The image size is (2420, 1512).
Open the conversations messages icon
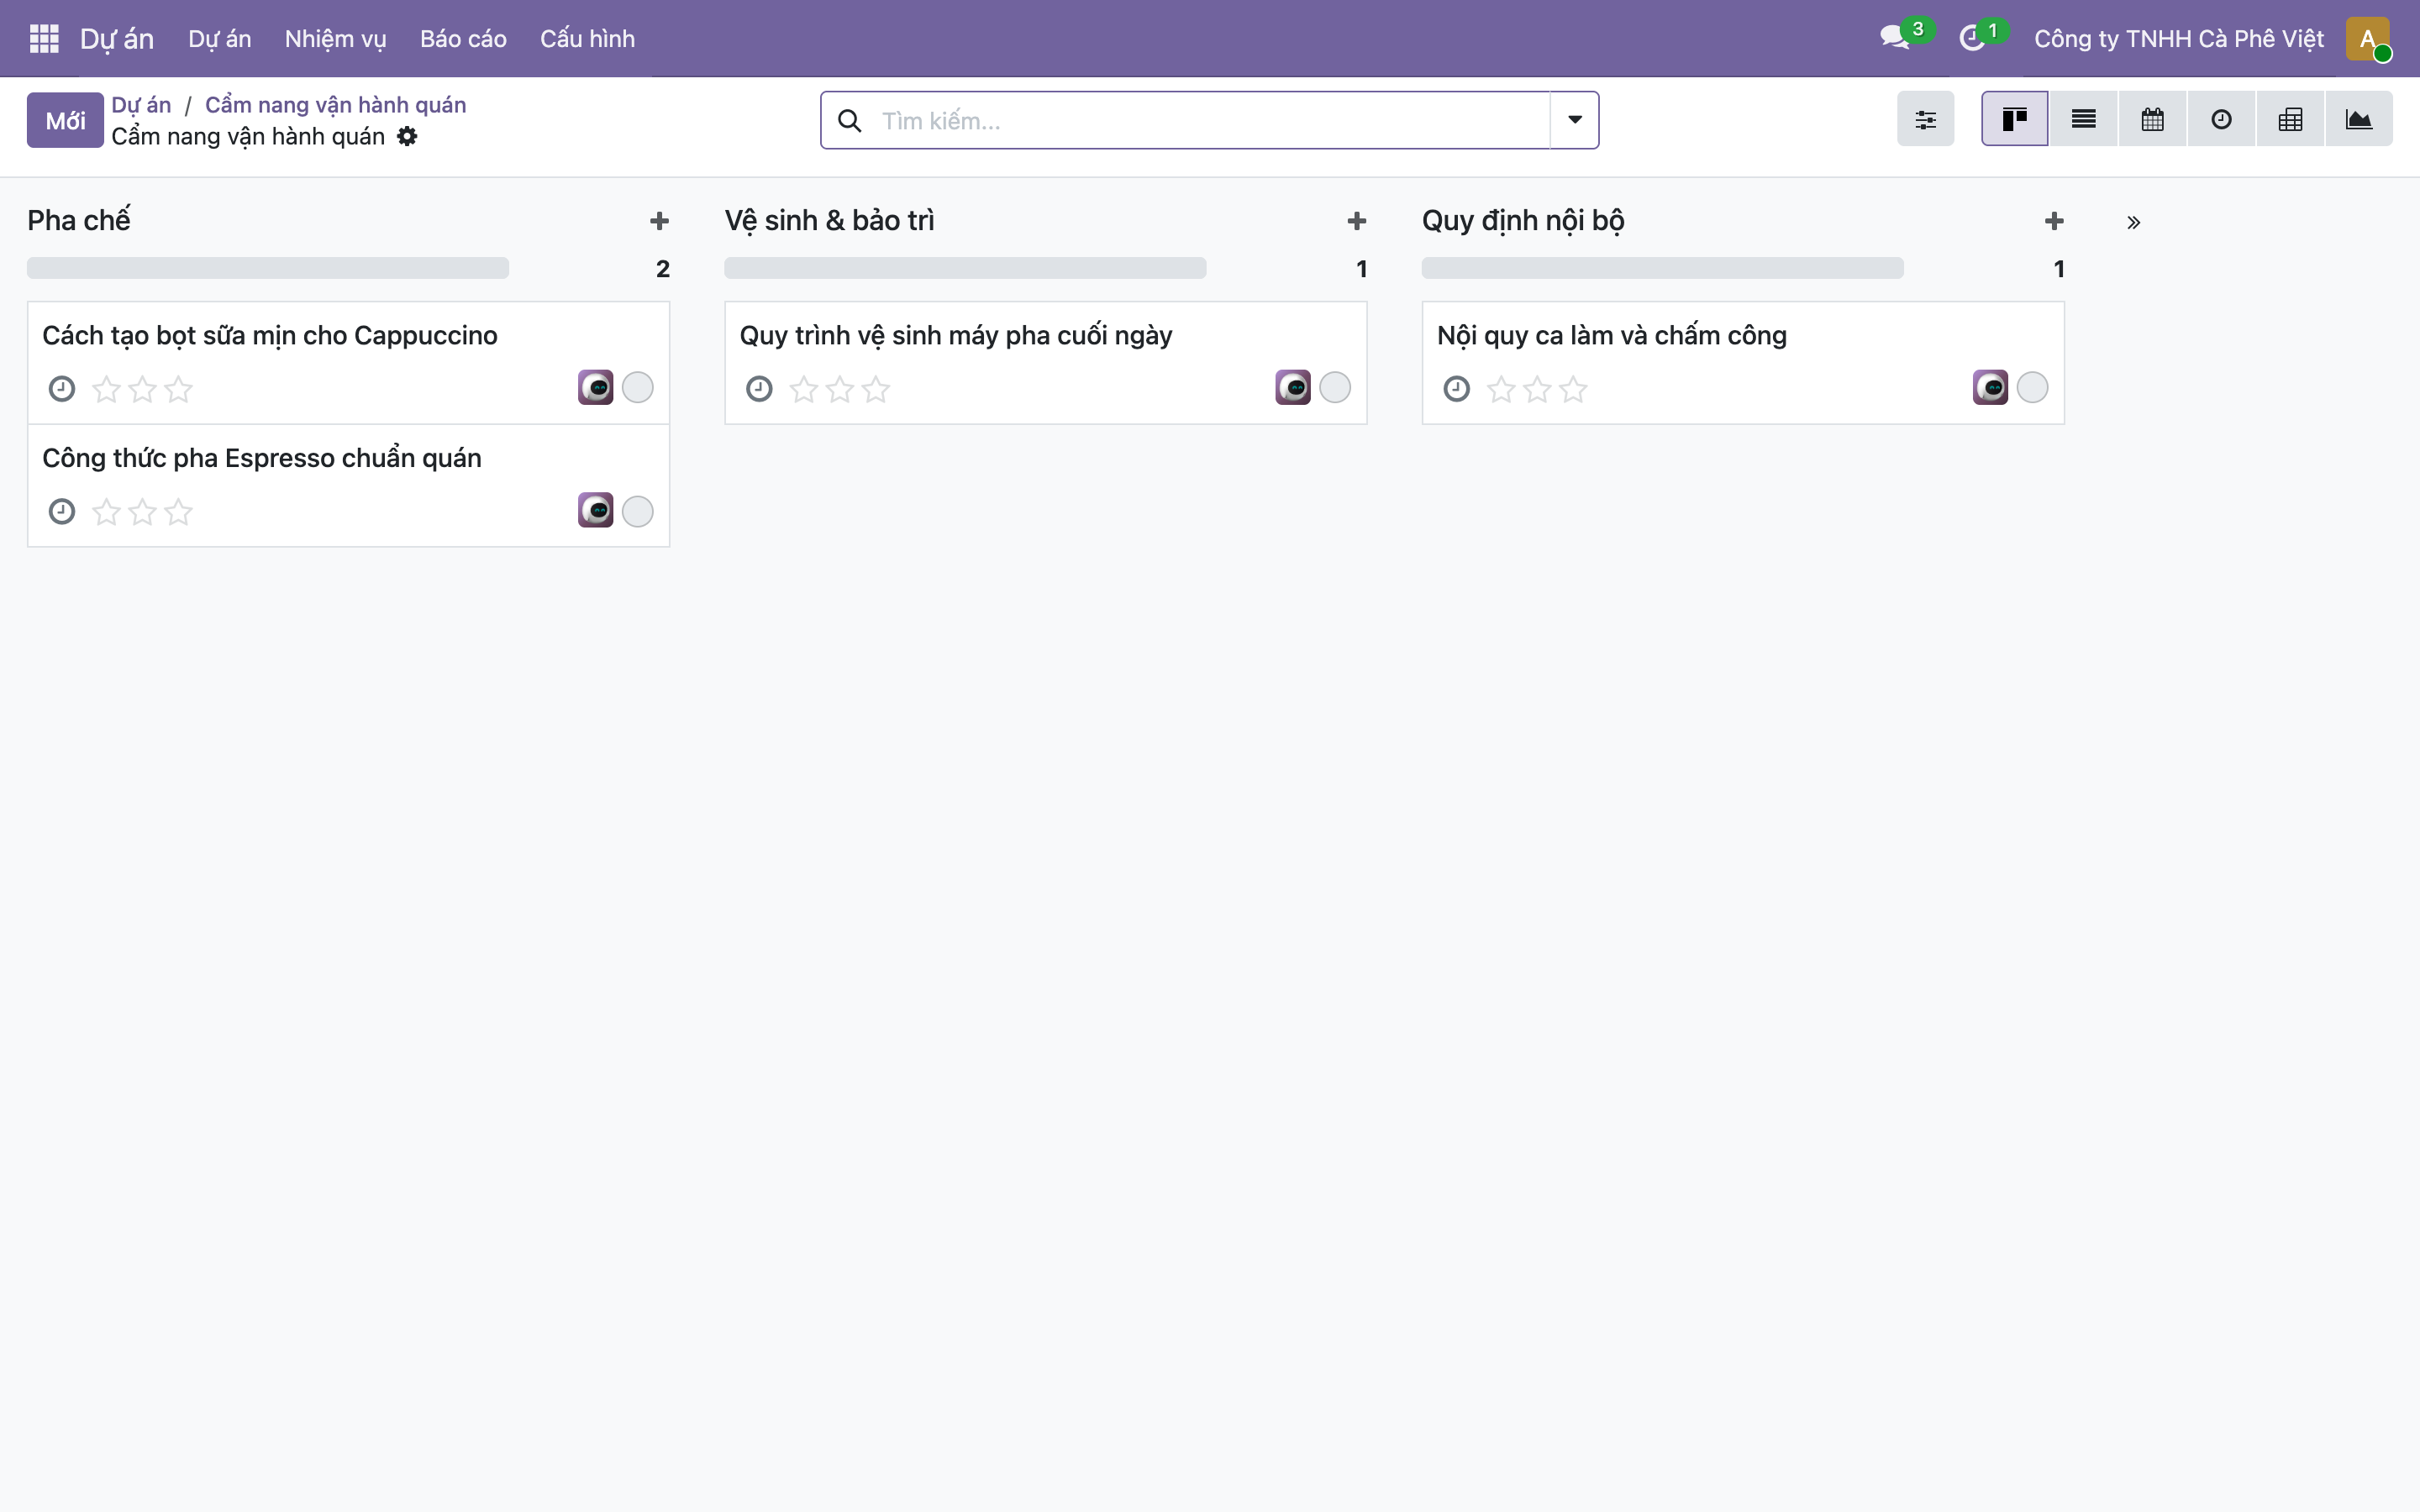point(1894,38)
